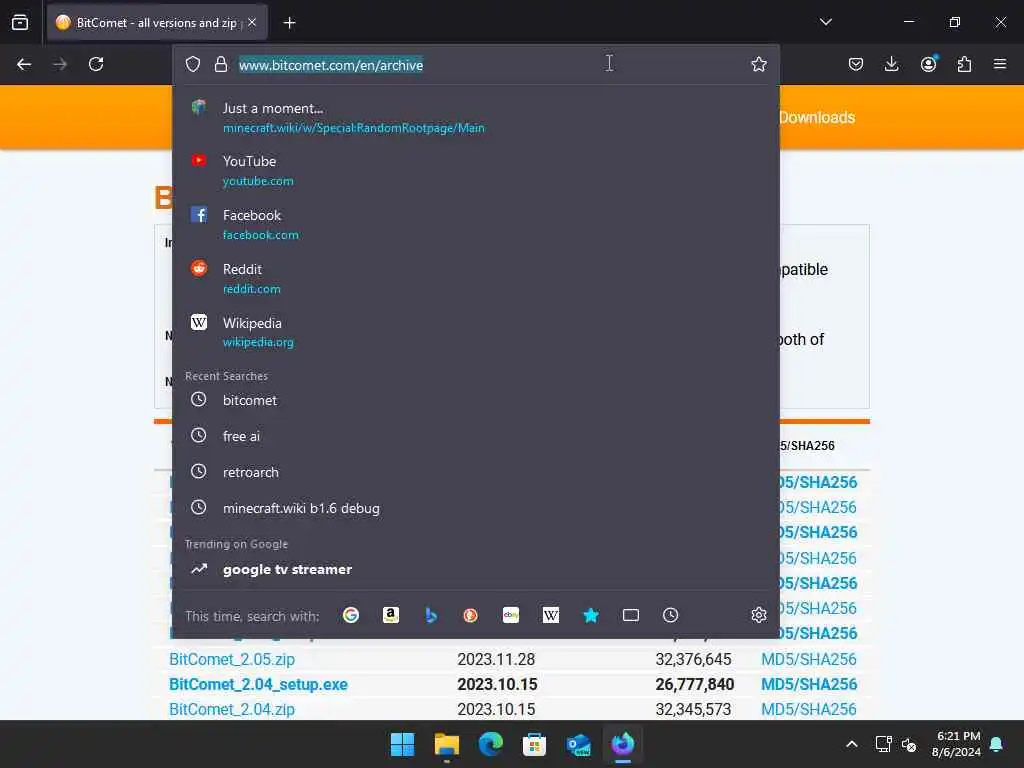The width and height of the screenshot is (1024, 768).
Task: Show hidden system tray icons
Action: click(x=852, y=744)
